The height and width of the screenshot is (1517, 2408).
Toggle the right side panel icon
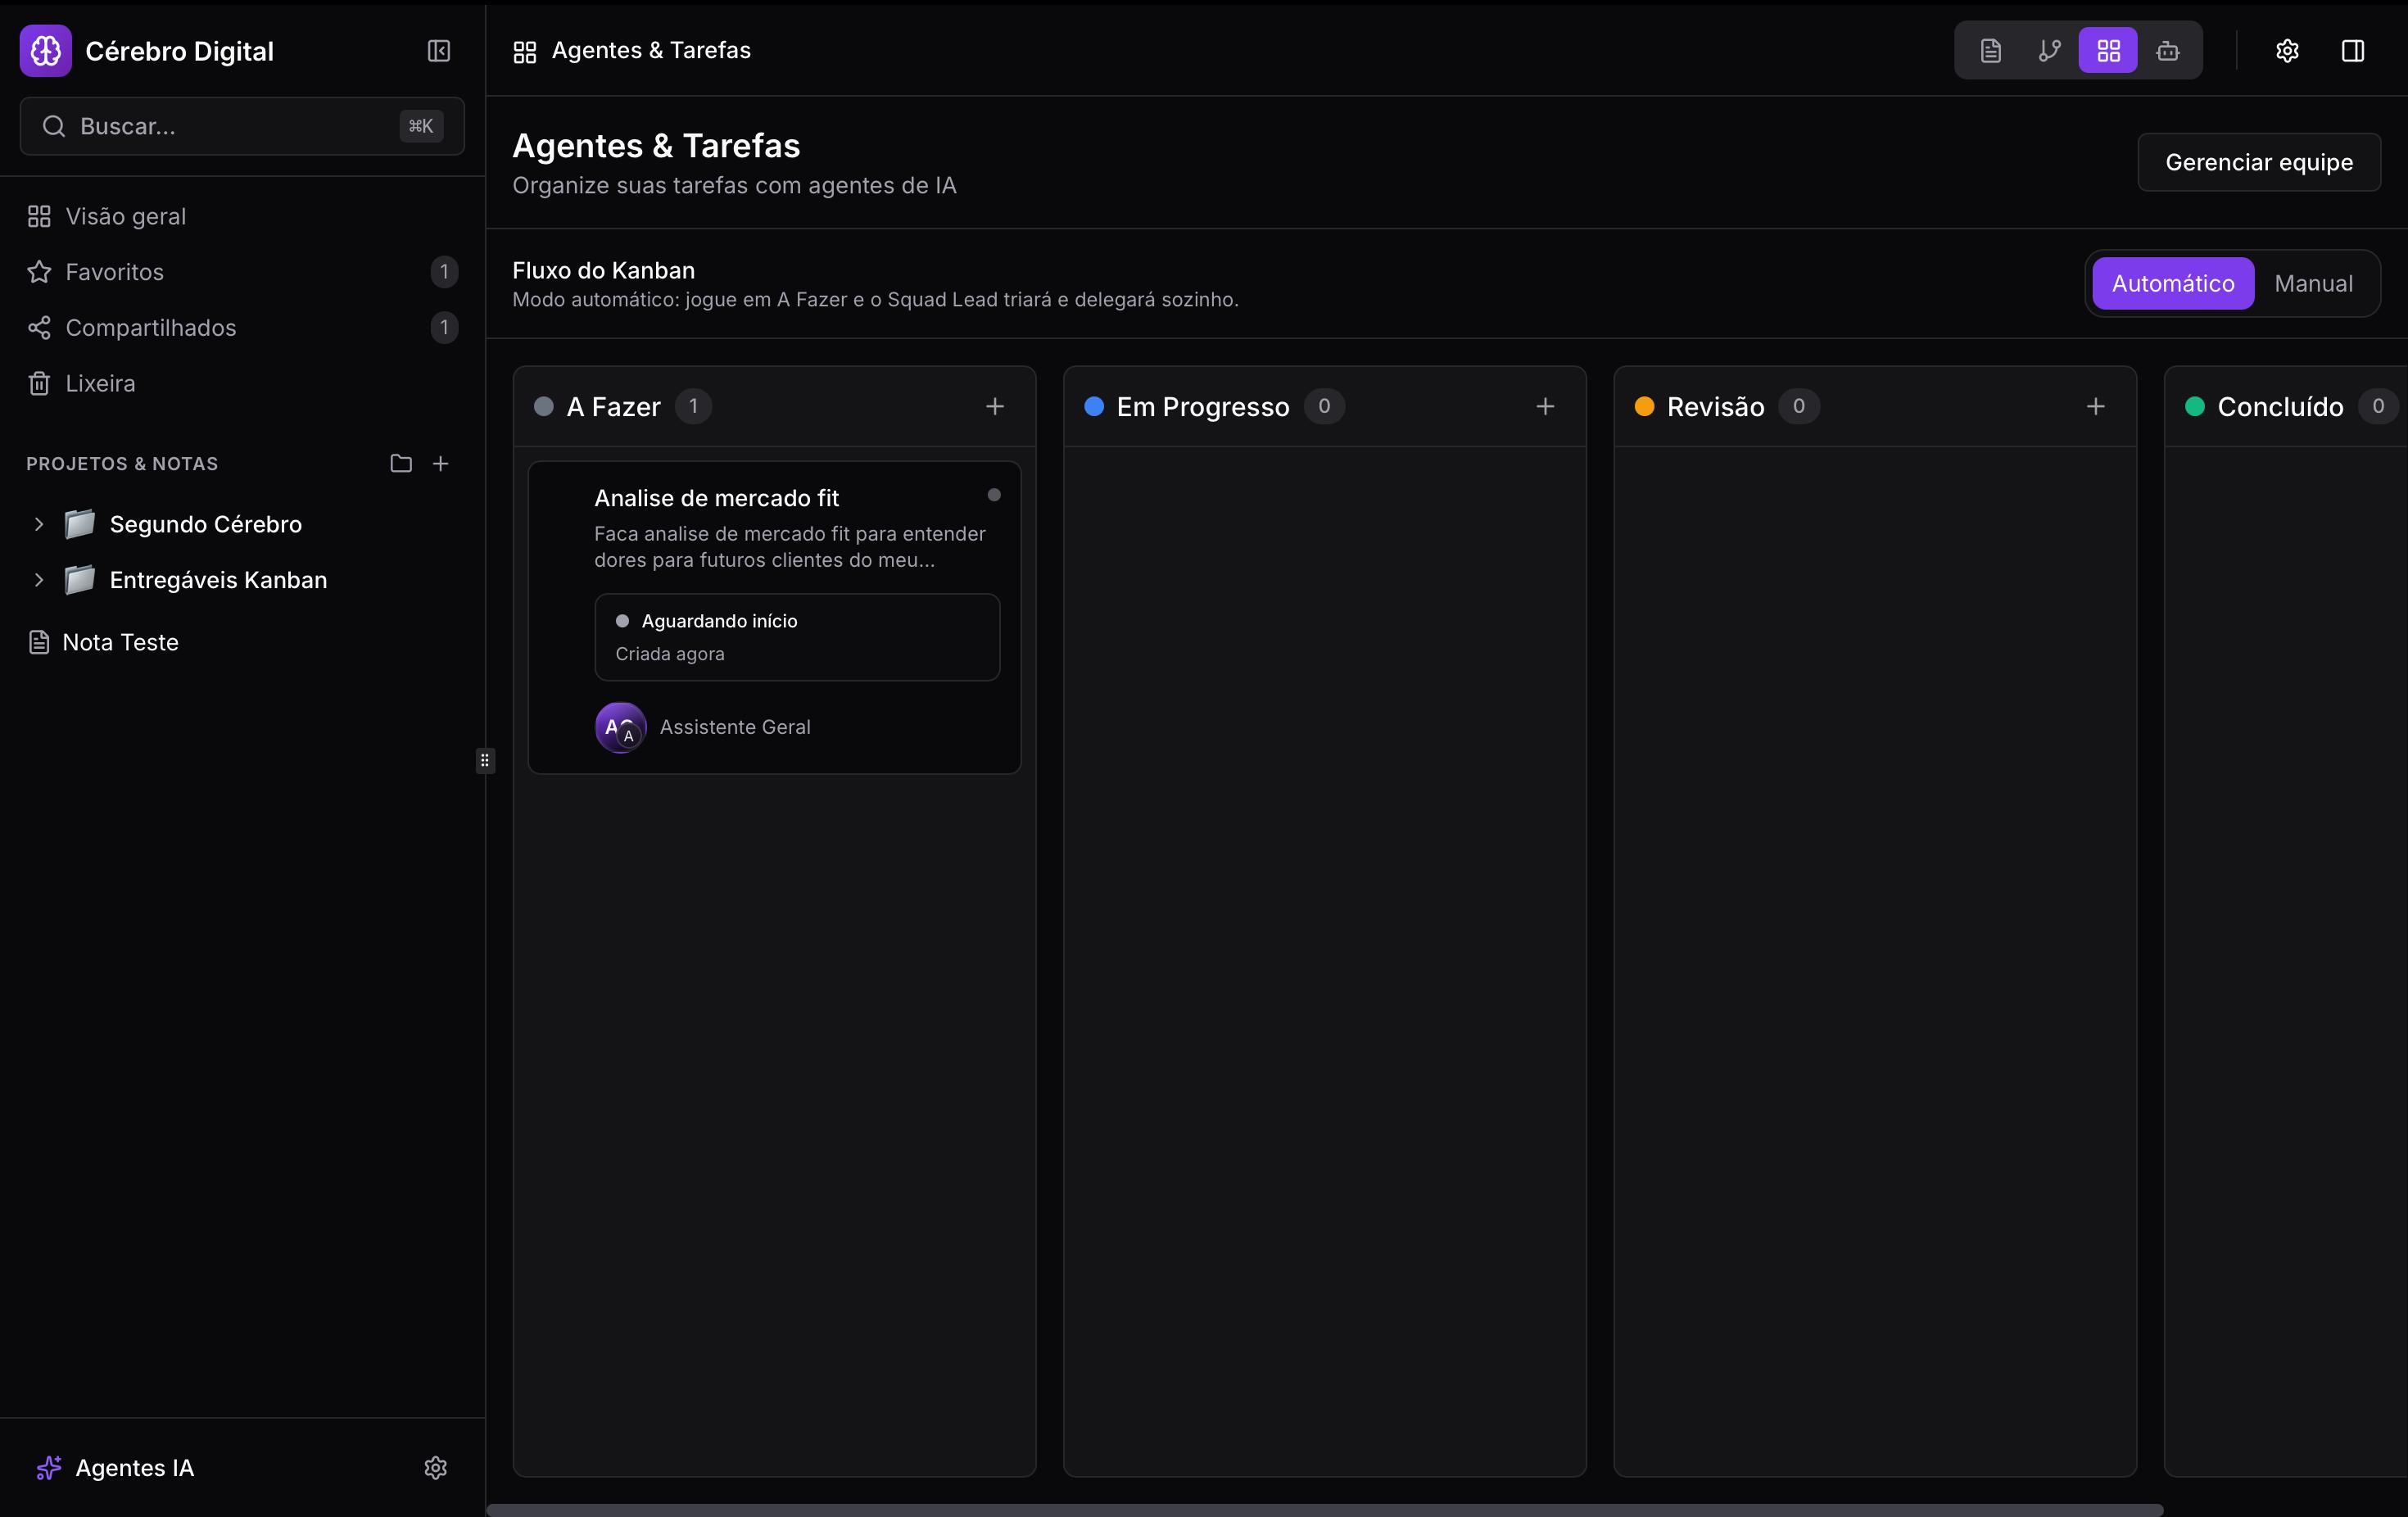2352,51
